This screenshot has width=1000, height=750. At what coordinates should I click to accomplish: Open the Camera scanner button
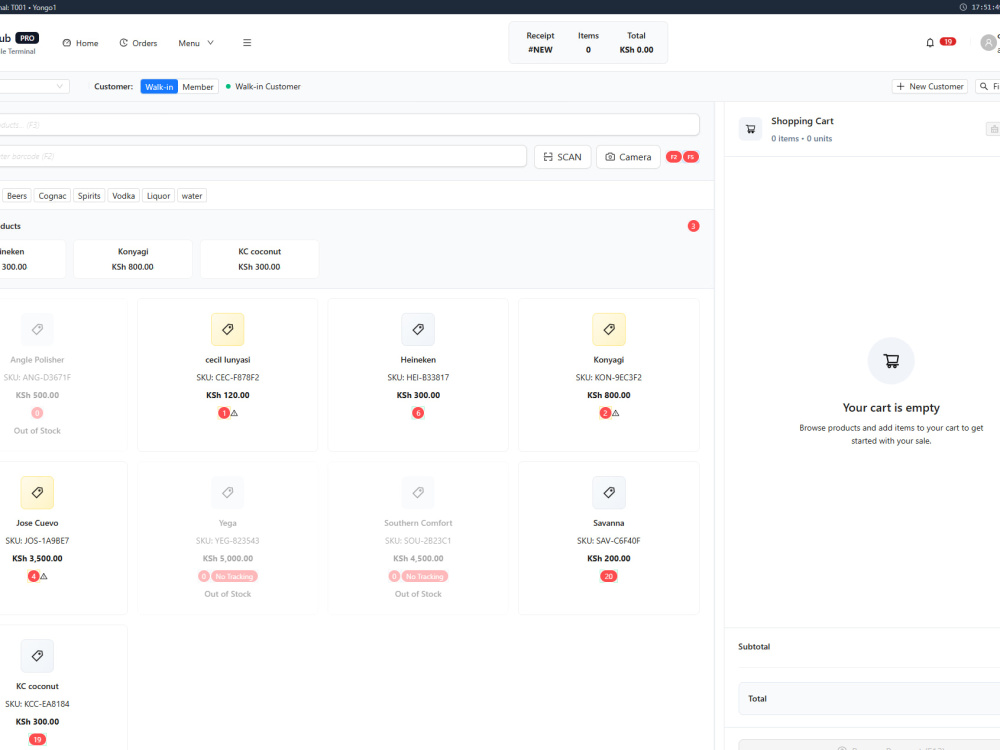pos(628,157)
